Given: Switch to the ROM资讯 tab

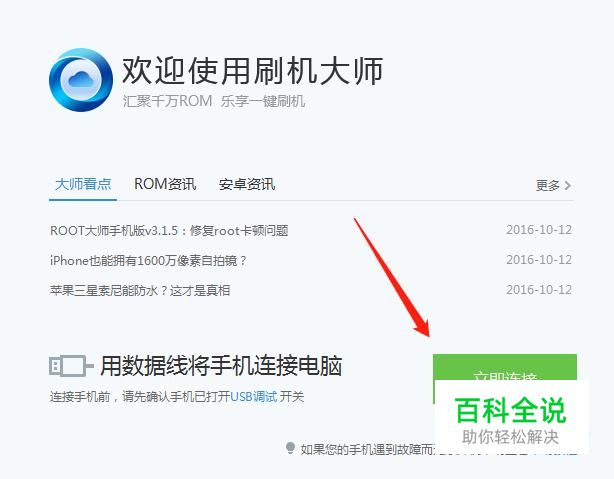Looking at the screenshot, I should point(165,184).
